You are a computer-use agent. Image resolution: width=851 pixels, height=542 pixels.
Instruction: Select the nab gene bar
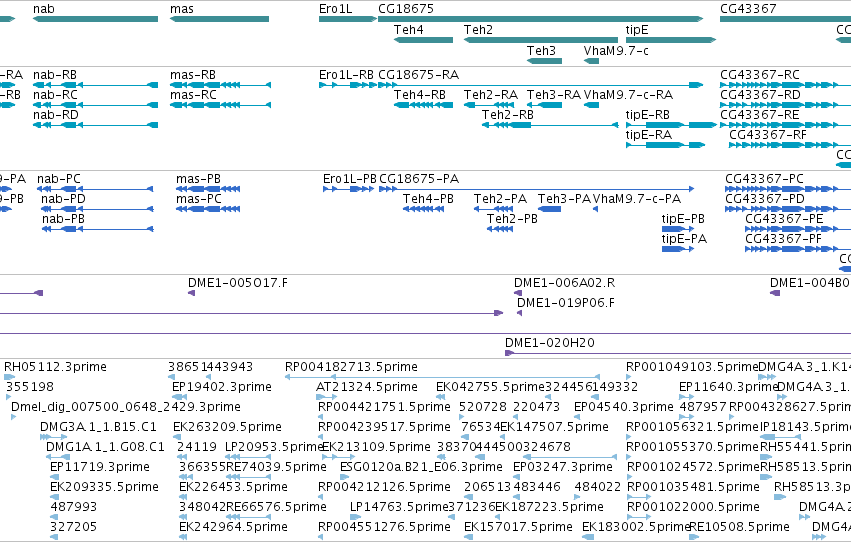(x=96, y=19)
